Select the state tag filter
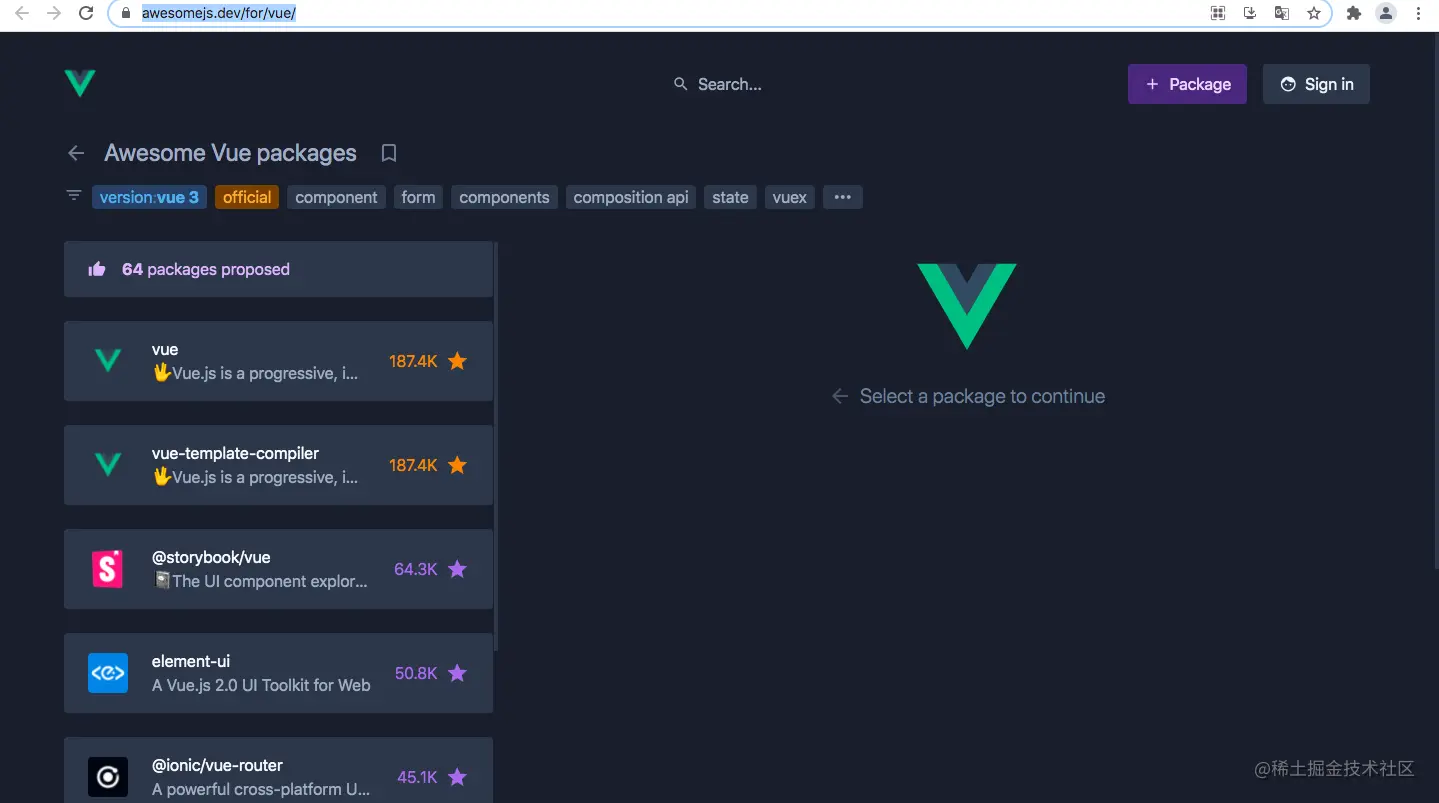 coord(730,197)
